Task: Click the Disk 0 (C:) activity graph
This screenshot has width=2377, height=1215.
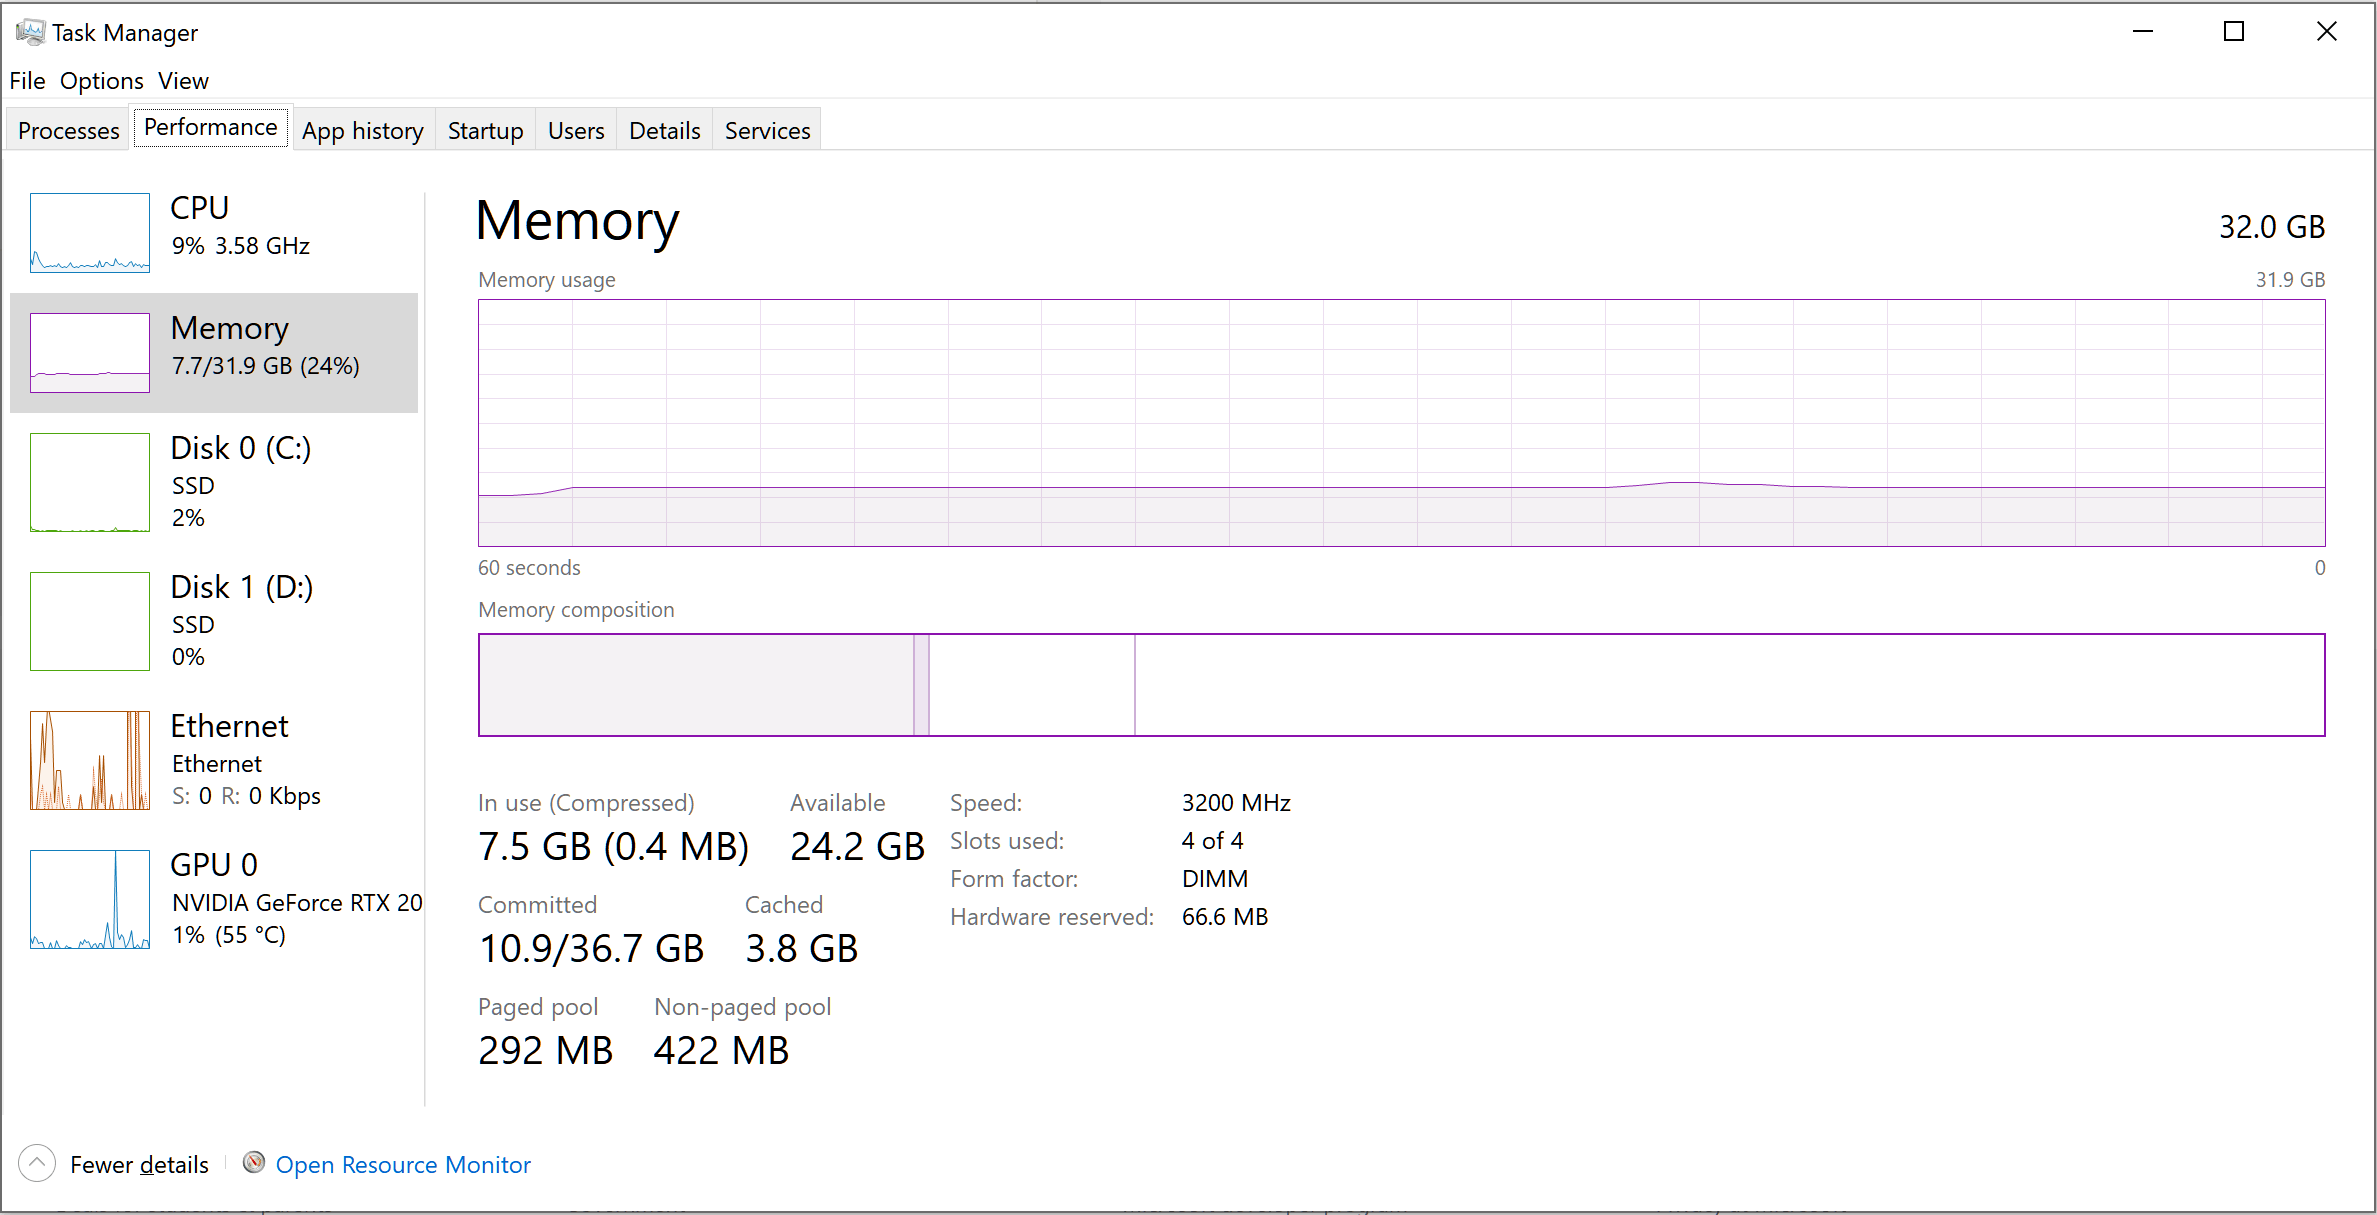Action: pyautogui.click(x=90, y=482)
